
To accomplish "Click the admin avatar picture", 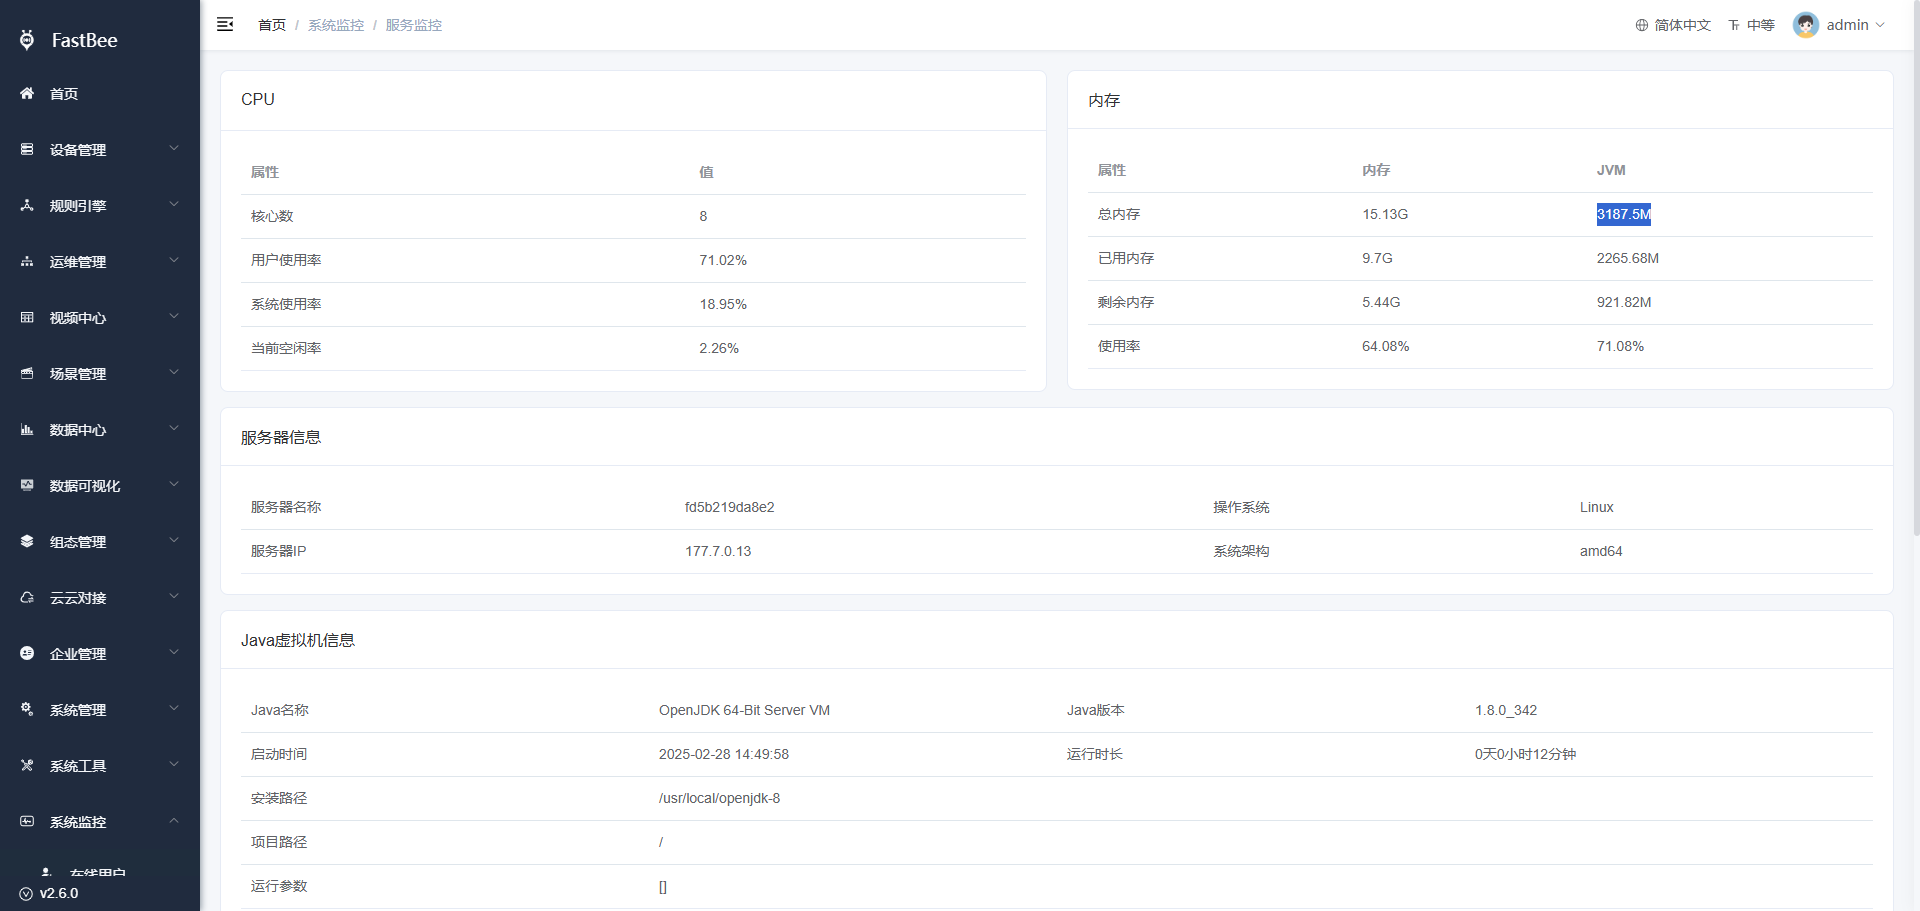I will [1806, 25].
